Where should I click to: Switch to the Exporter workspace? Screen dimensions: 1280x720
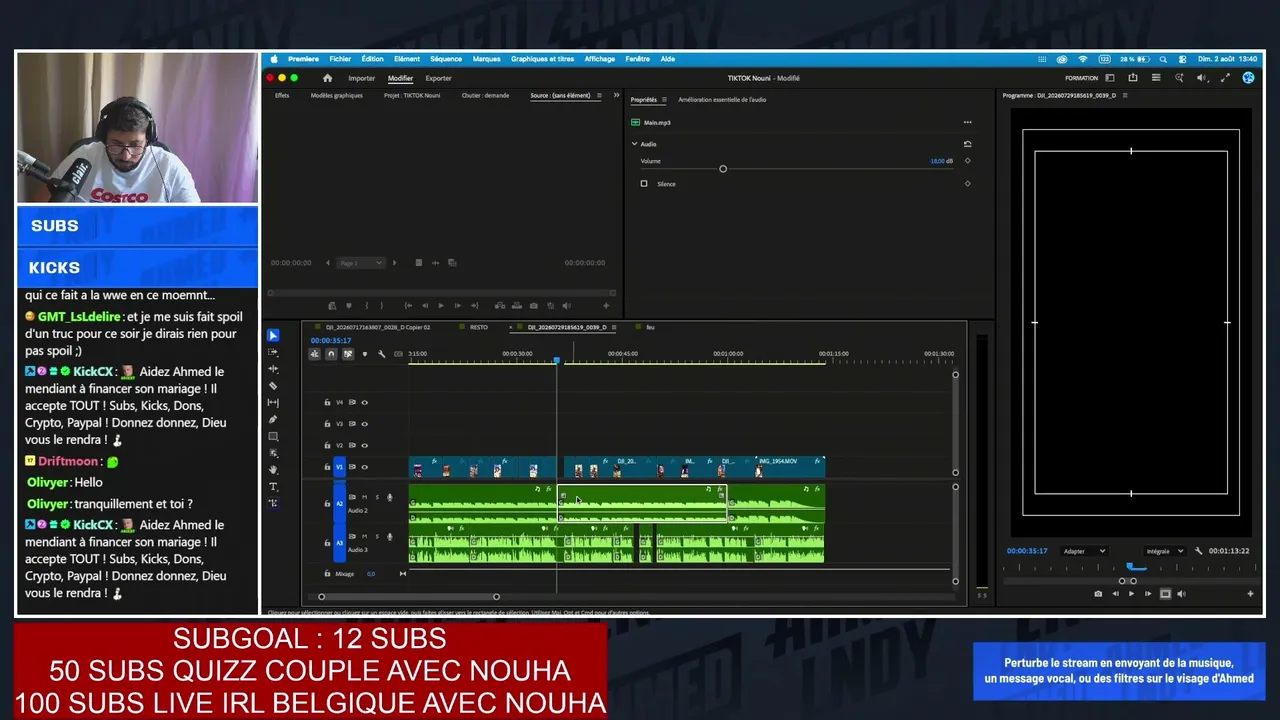438,78
